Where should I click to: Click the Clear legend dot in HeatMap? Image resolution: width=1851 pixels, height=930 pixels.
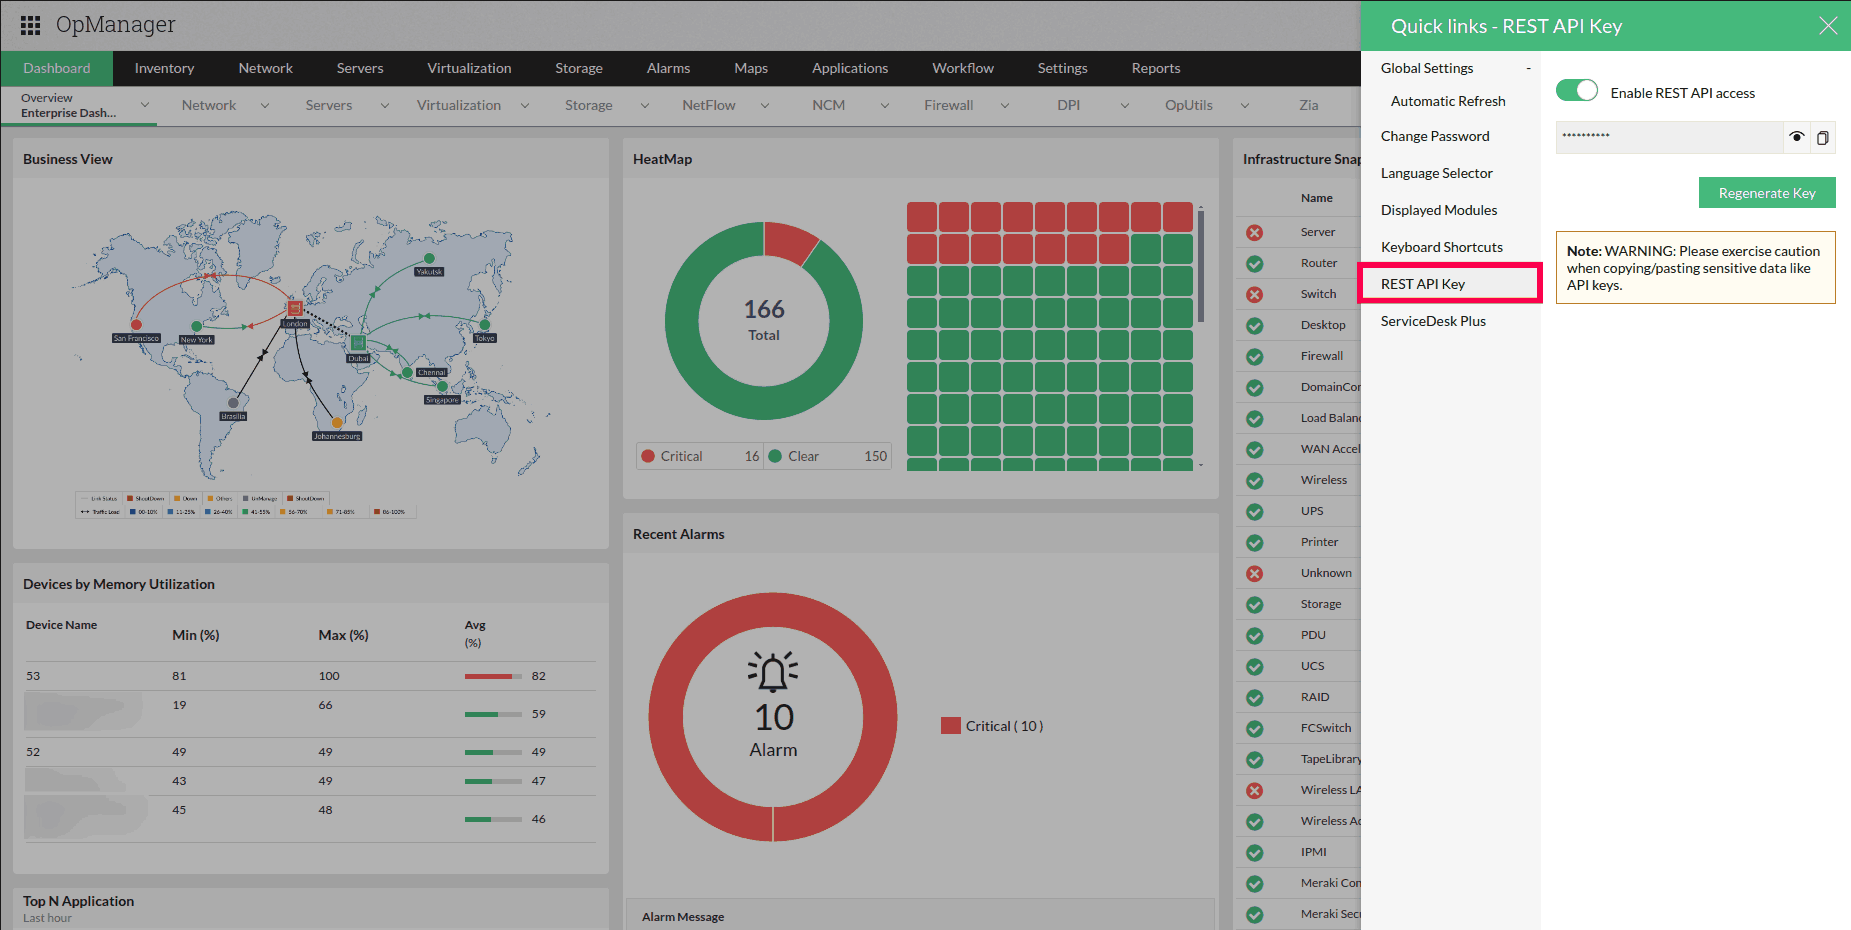pyautogui.click(x=775, y=456)
